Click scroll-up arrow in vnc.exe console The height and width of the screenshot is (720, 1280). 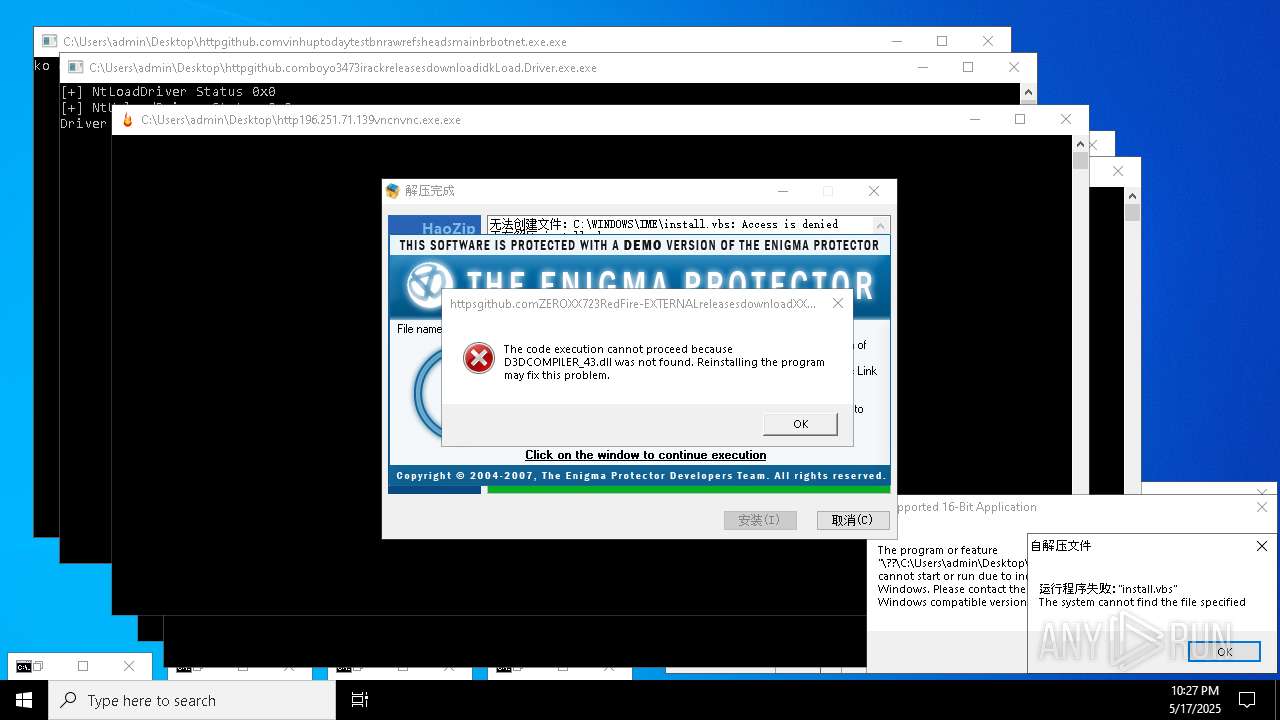tap(1080, 144)
